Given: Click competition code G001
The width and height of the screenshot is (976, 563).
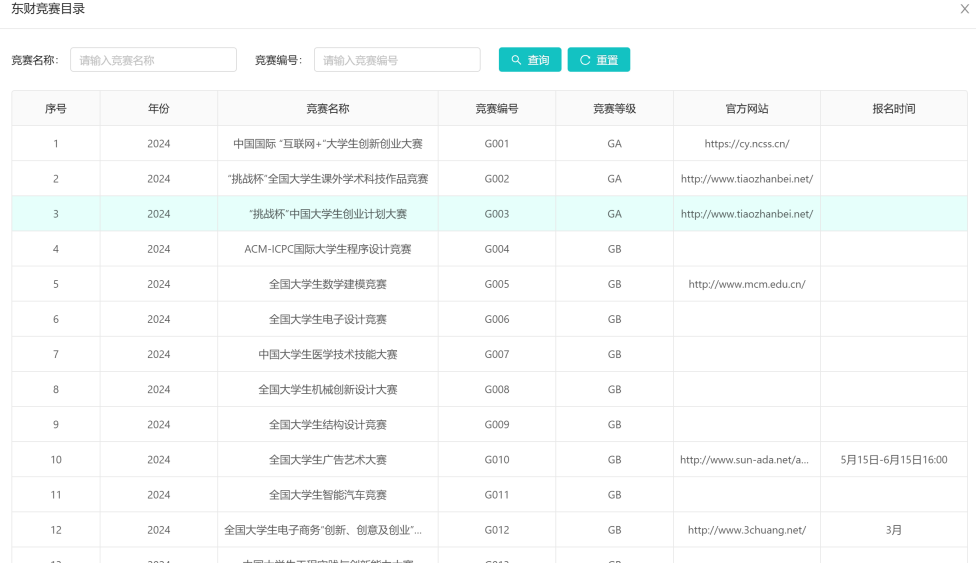Looking at the screenshot, I should [x=497, y=143].
